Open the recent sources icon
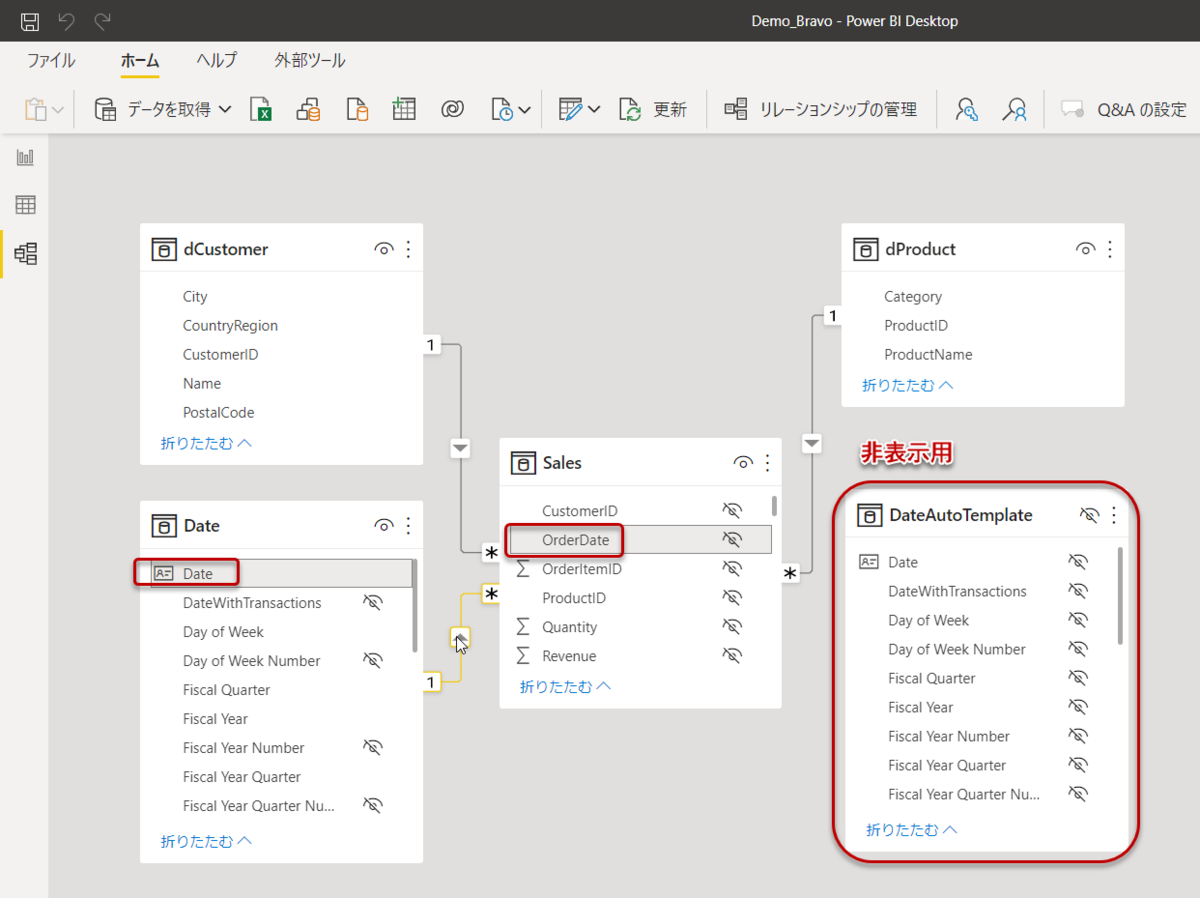Image resolution: width=1200 pixels, height=898 pixels. point(503,110)
